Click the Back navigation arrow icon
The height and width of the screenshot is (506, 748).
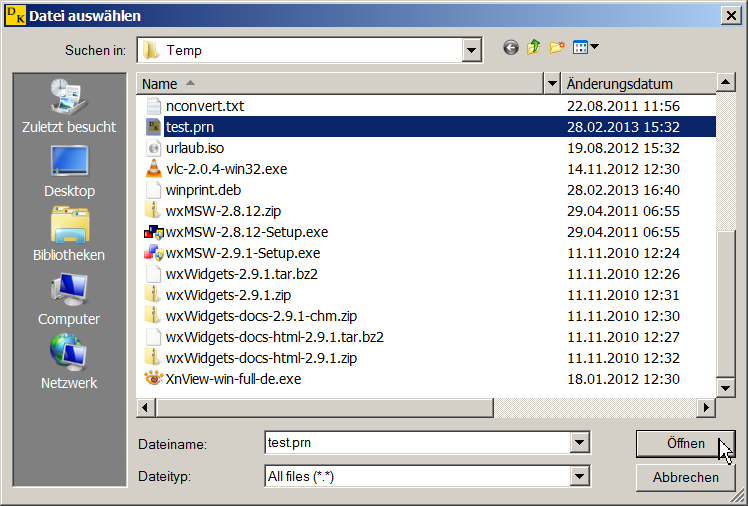pos(511,48)
